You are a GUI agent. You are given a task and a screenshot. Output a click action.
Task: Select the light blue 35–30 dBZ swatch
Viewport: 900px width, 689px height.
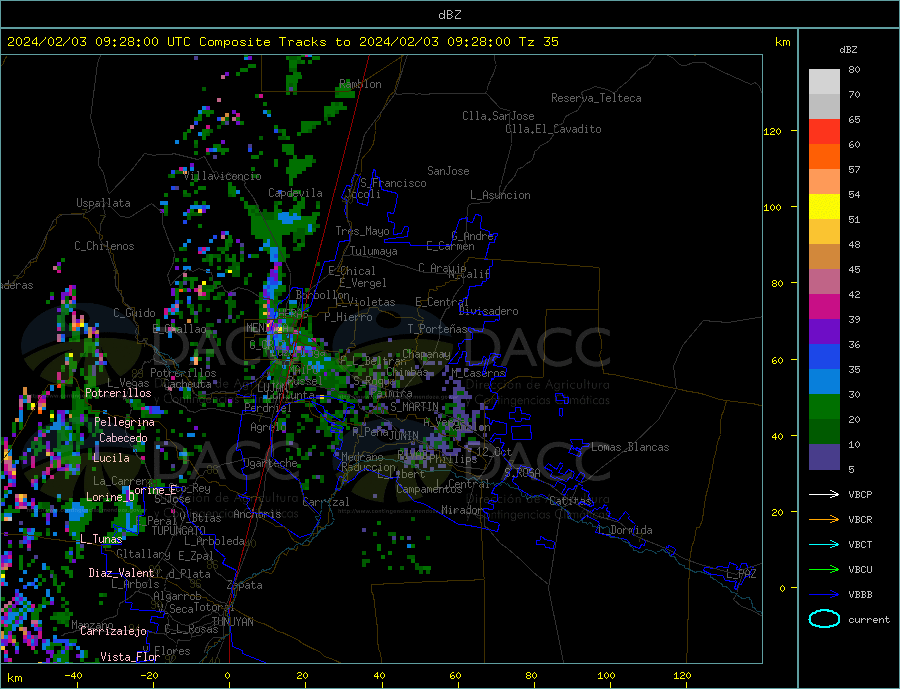coord(824,382)
